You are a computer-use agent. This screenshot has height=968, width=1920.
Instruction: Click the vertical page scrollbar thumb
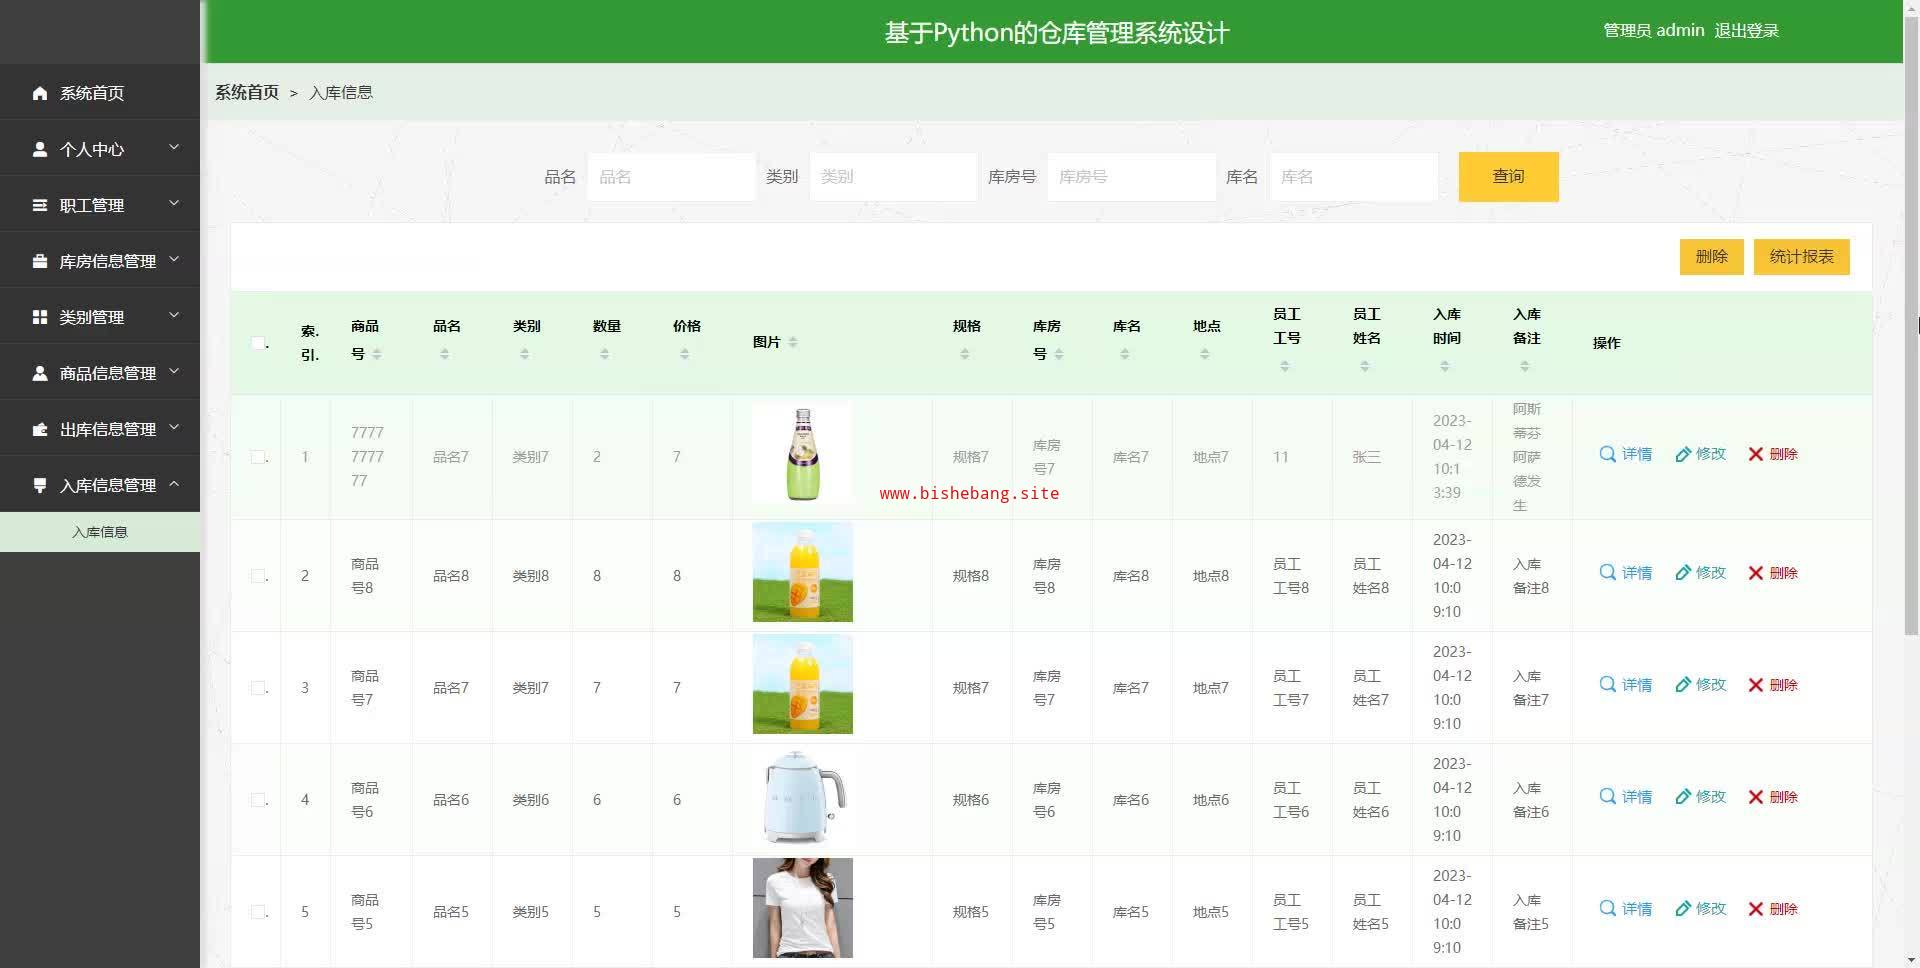(x=1911, y=340)
